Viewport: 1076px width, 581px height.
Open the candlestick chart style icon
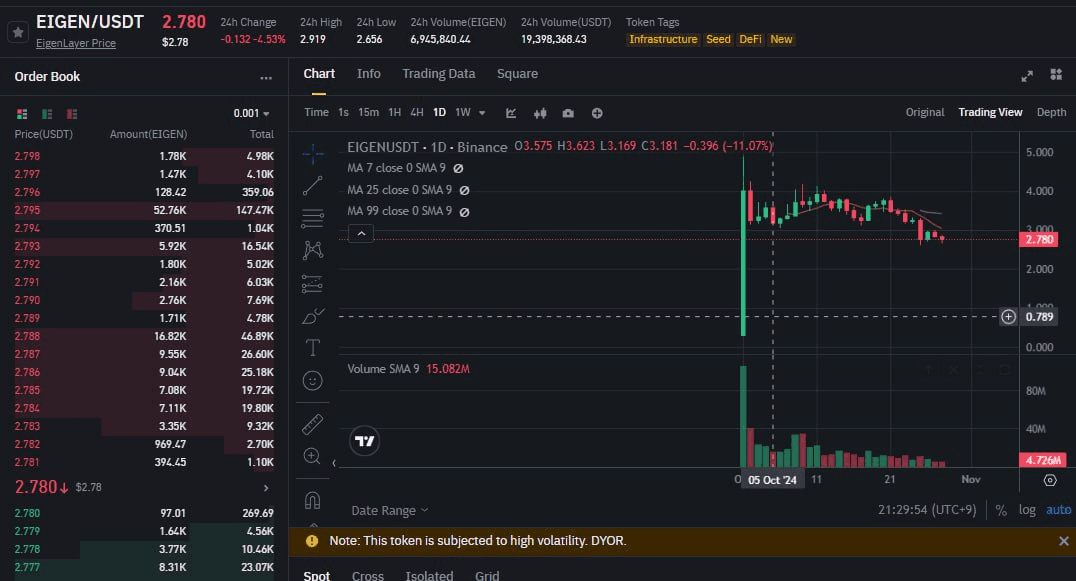[x=540, y=113]
